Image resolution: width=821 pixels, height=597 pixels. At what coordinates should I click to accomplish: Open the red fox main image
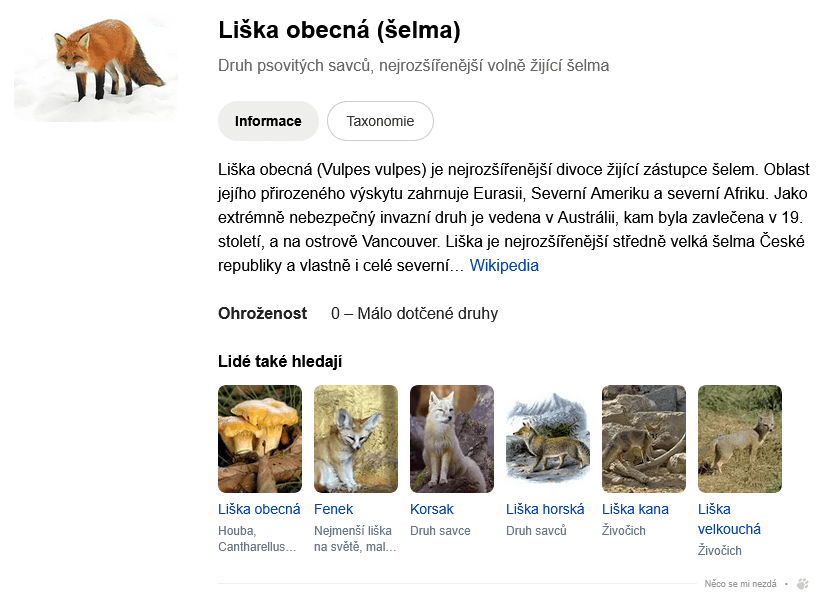[96, 68]
